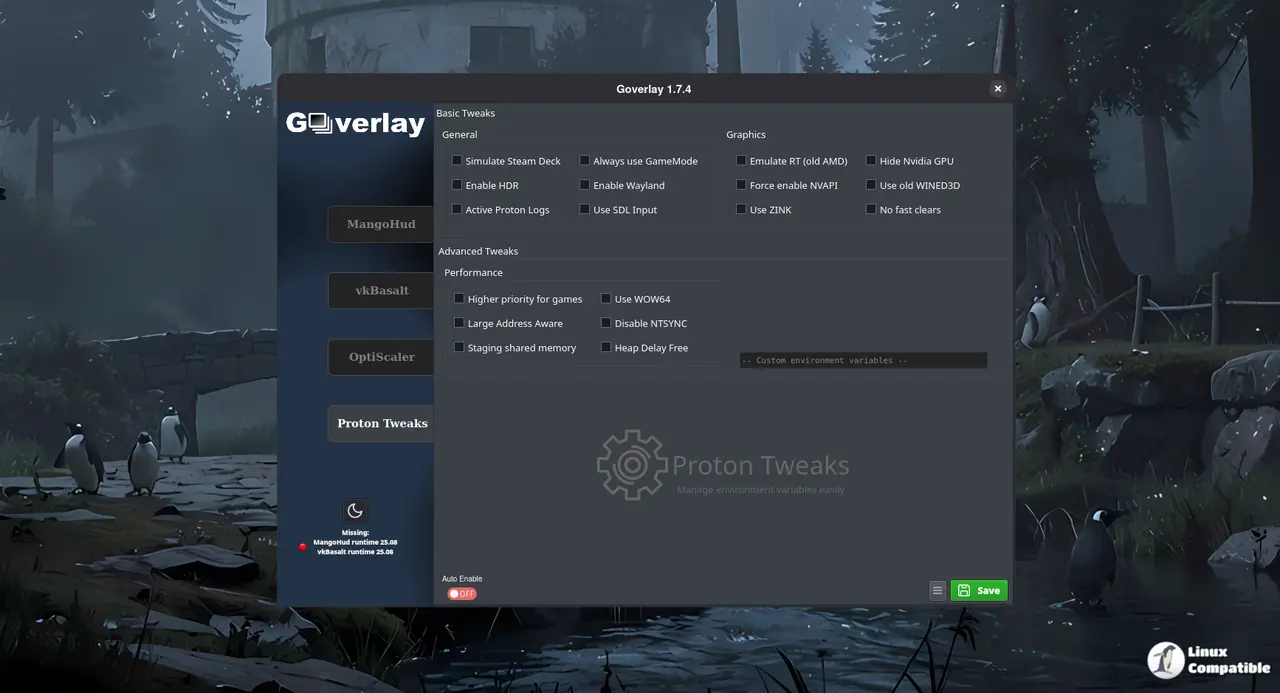This screenshot has height=693, width=1280.
Task: Close the Goverlay window
Action: (997, 89)
